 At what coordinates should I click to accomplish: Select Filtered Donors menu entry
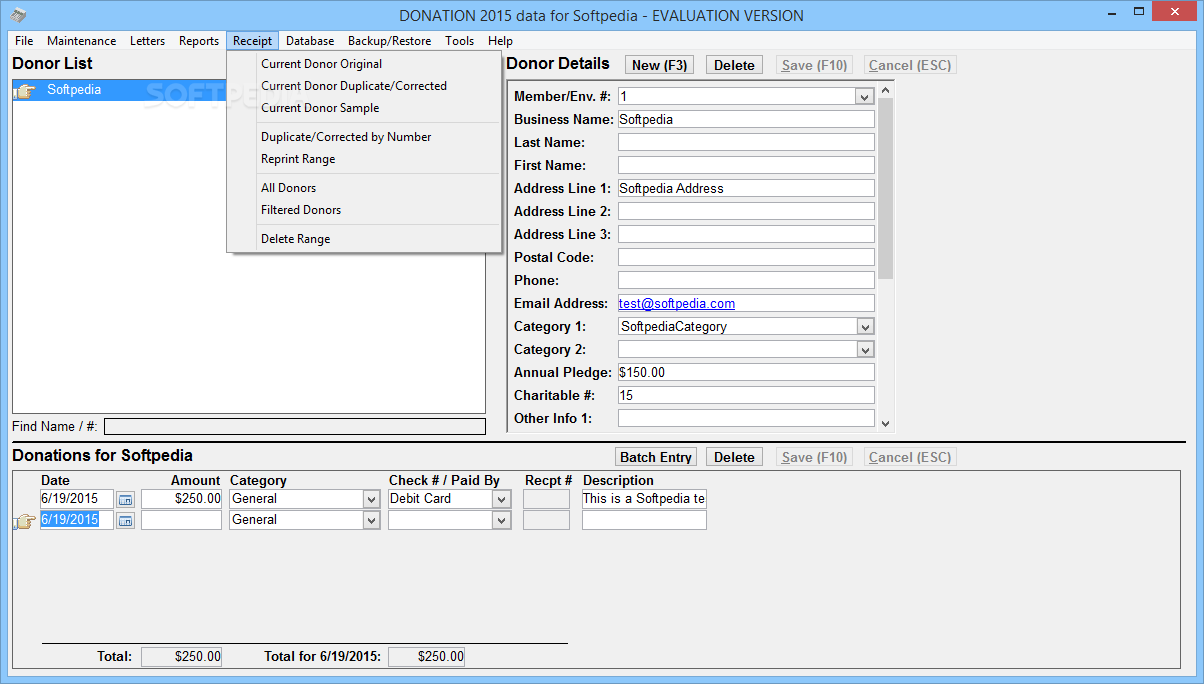pos(364,210)
